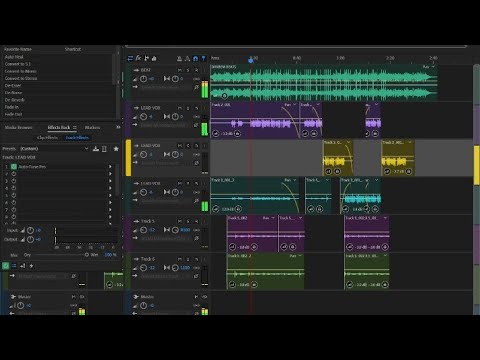
Task: Select the second yellow clip on the yellow LEAD VOX track
Action: [398, 158]
